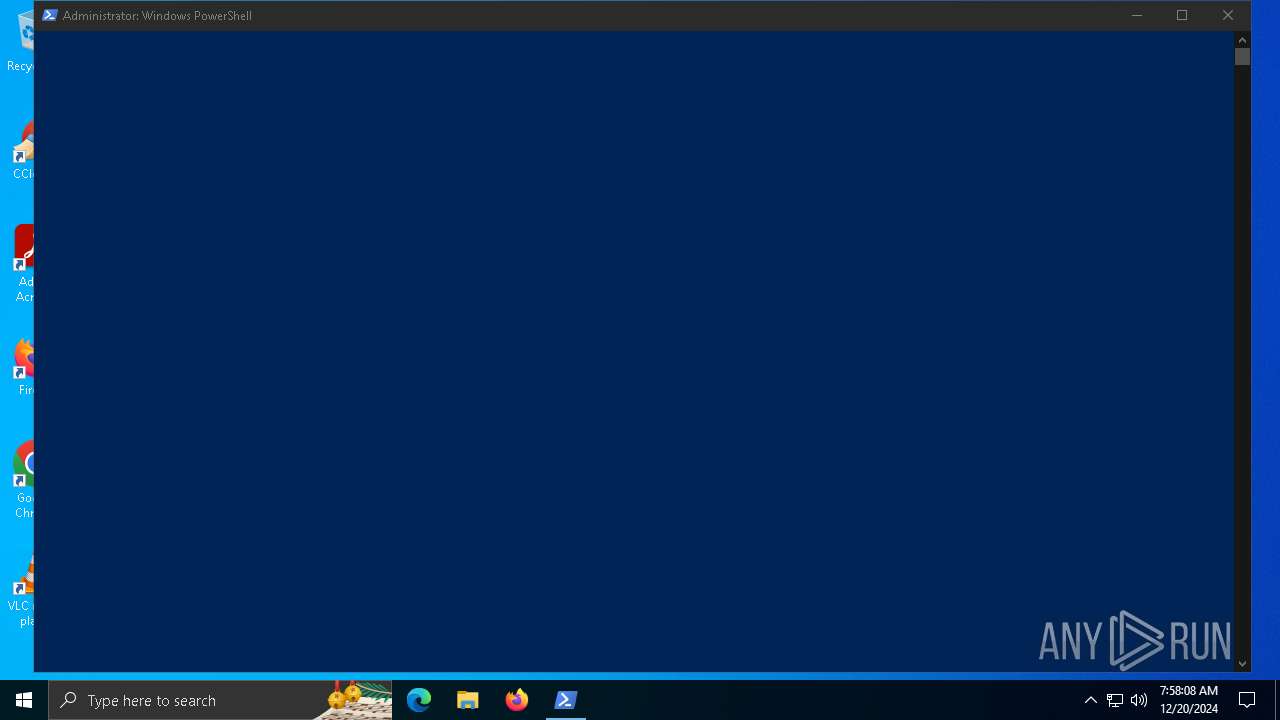
Task: Show hidden system tray icons
Action: [x=1091, y=700]
